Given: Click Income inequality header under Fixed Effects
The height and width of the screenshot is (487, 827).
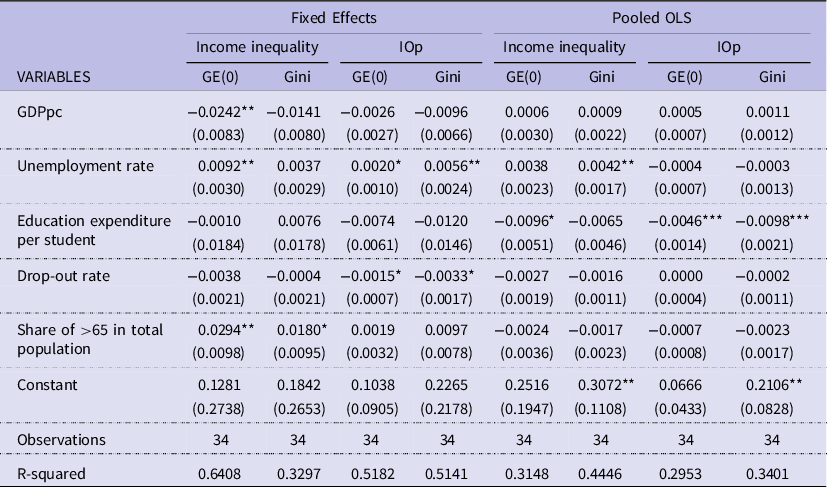Looking at the screenshot, I should pyautogui.click(x=257, y=47).
